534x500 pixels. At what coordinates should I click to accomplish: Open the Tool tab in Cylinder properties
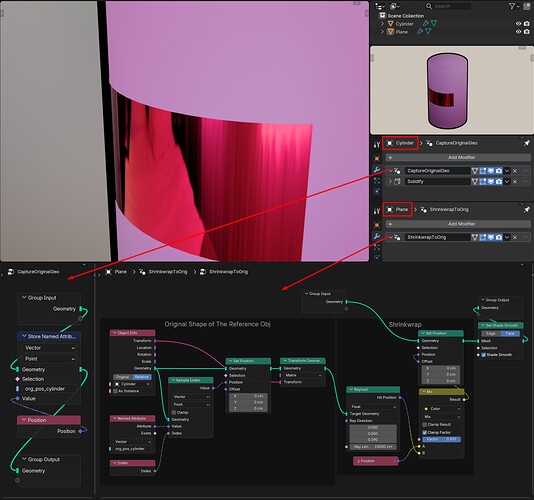pos(377,144)
